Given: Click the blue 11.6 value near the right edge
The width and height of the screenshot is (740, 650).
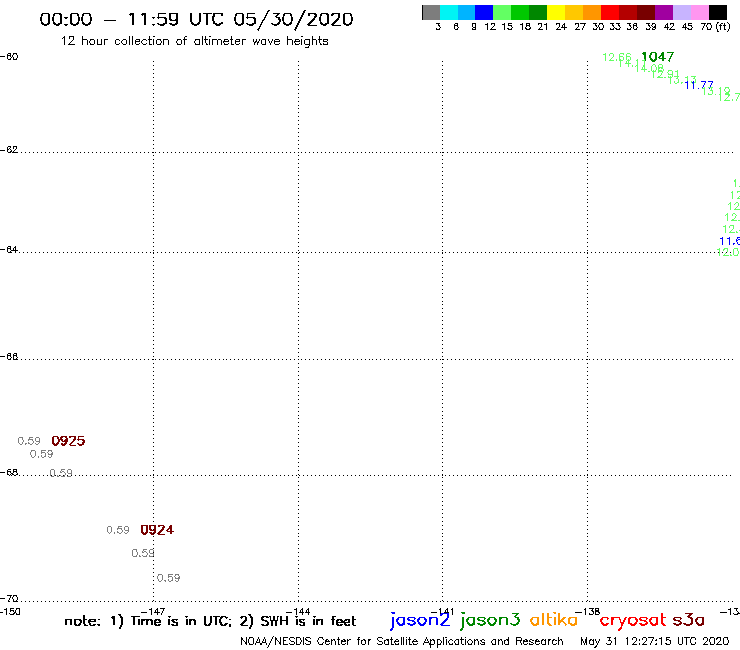Looking at the screenshot, I should 729,241.
